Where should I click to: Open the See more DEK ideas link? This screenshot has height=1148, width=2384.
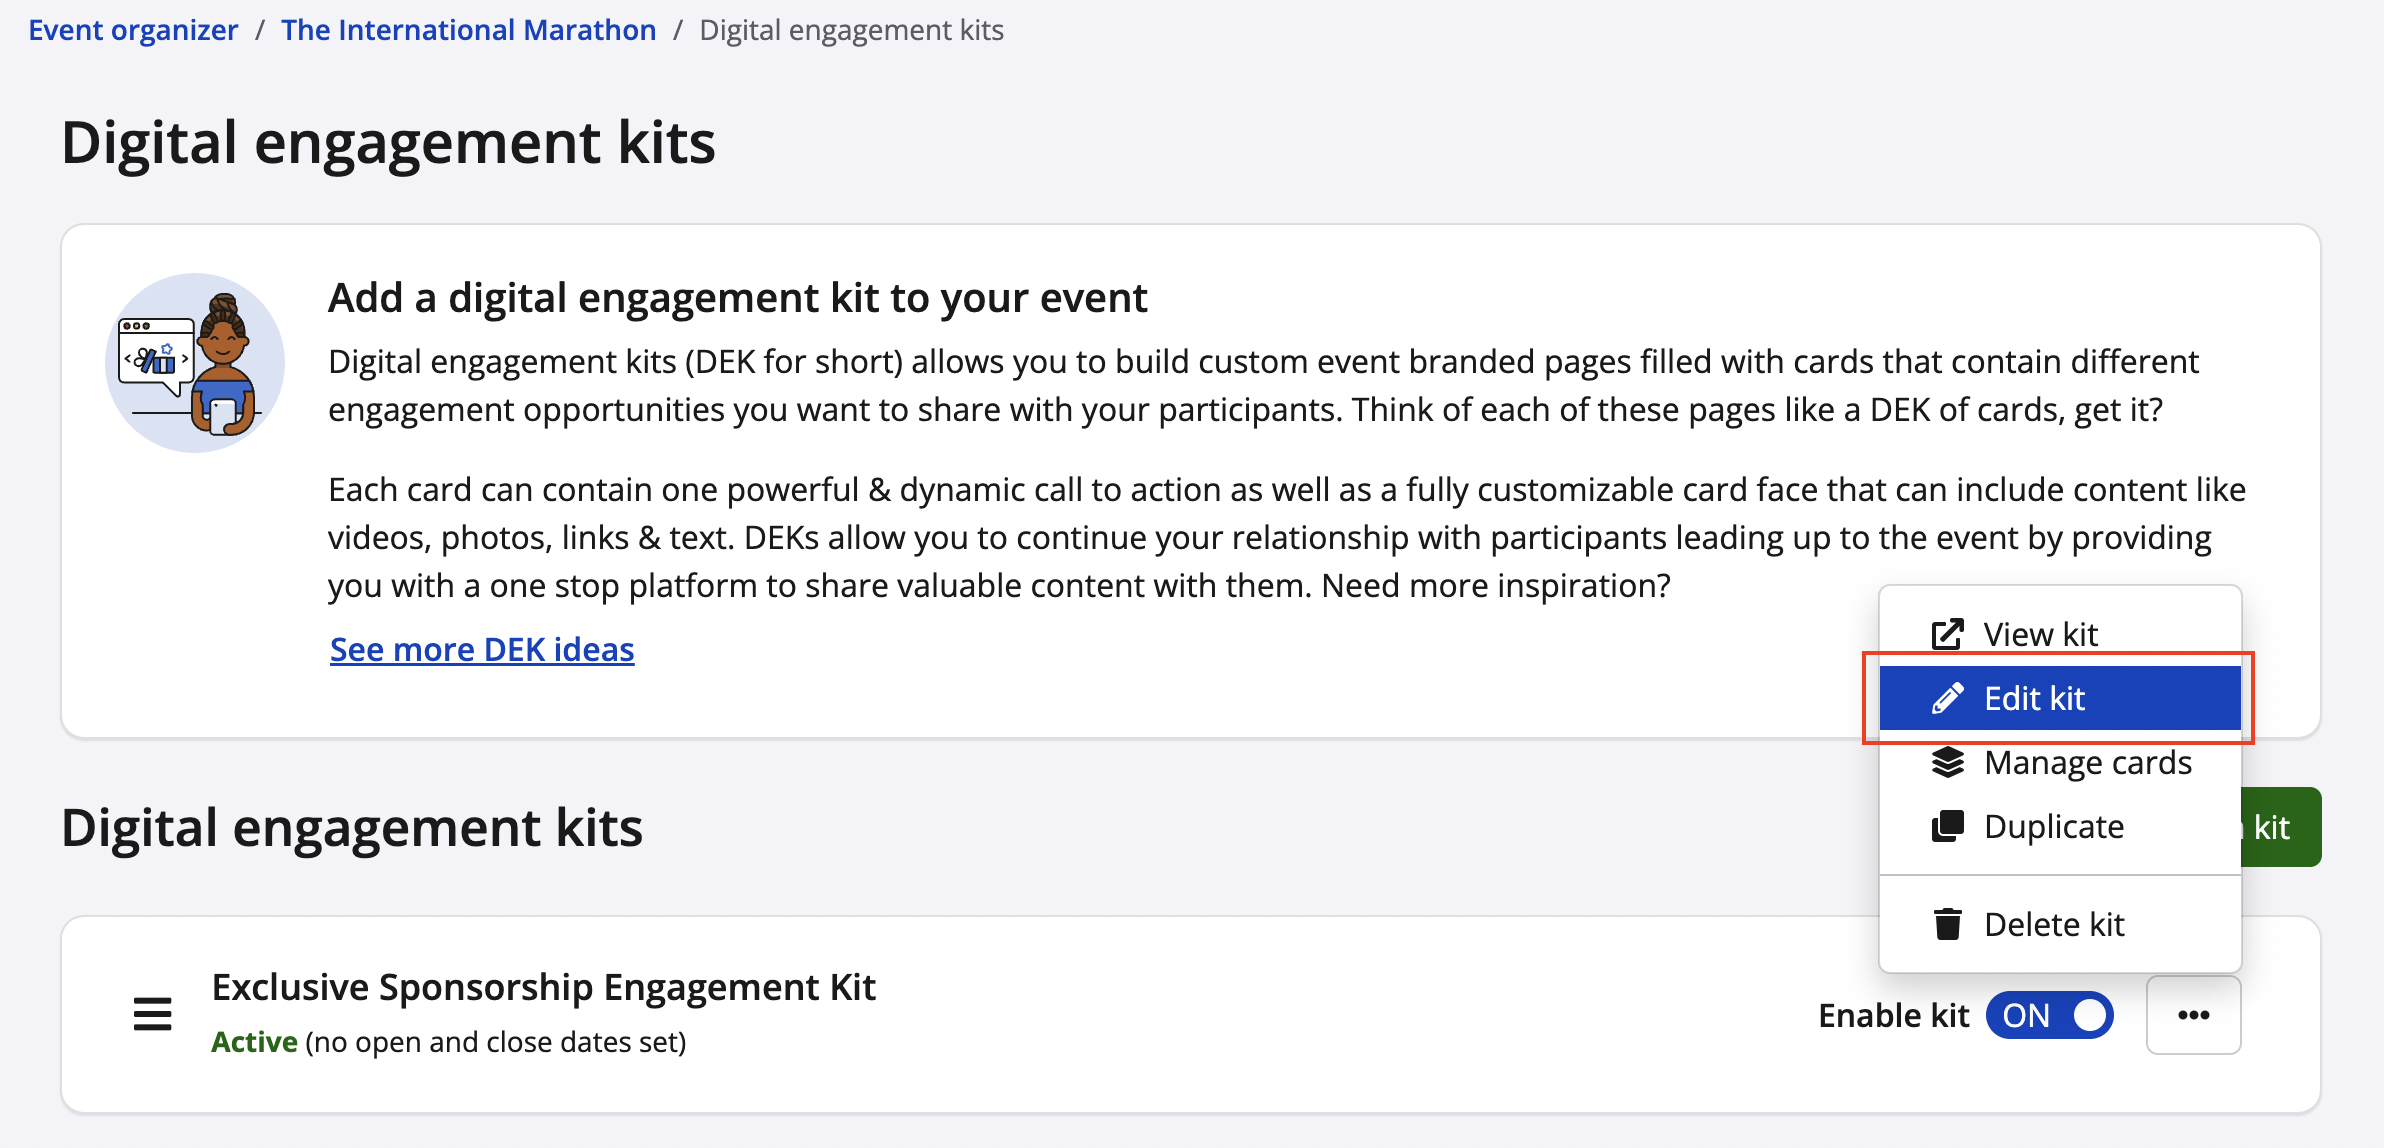point(482,650)
